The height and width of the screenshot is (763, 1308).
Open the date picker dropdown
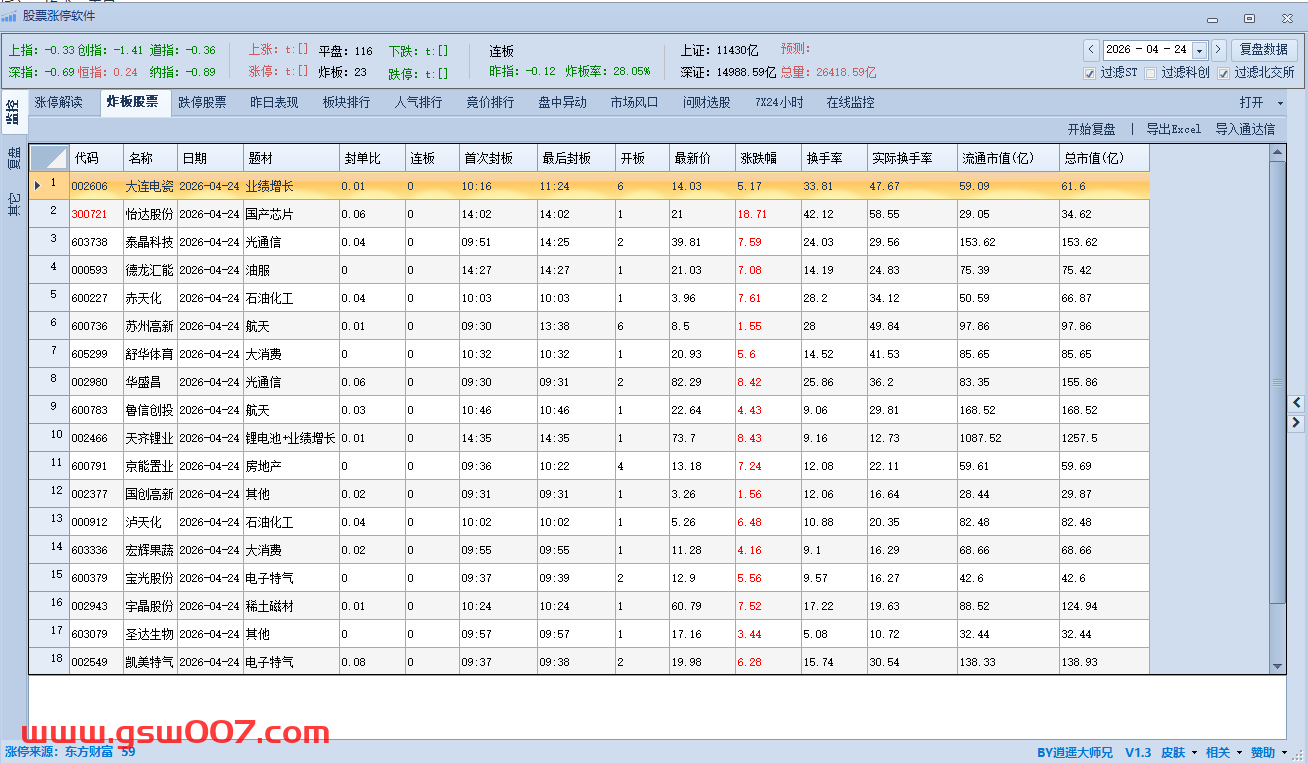(x=1199, y=50)
